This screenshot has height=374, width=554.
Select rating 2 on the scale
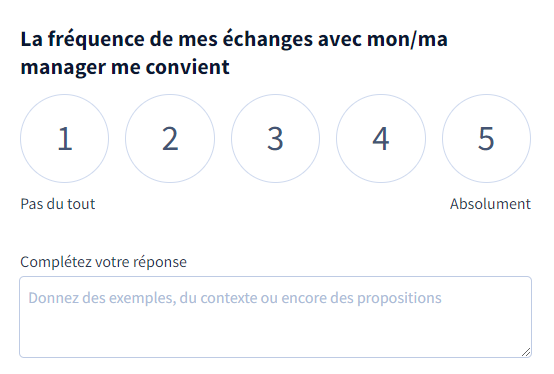[x=170, y=138]
